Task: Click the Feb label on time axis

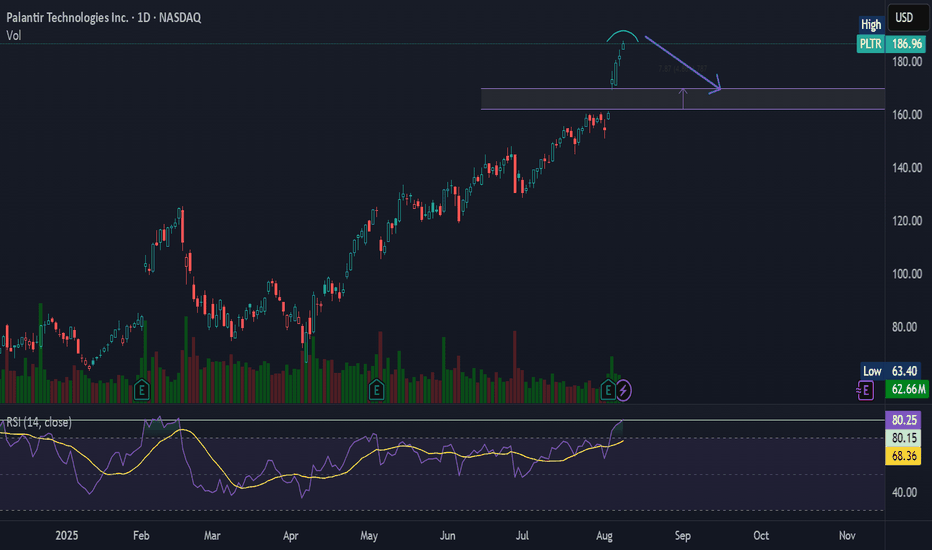Action: [x=141, y=536]
